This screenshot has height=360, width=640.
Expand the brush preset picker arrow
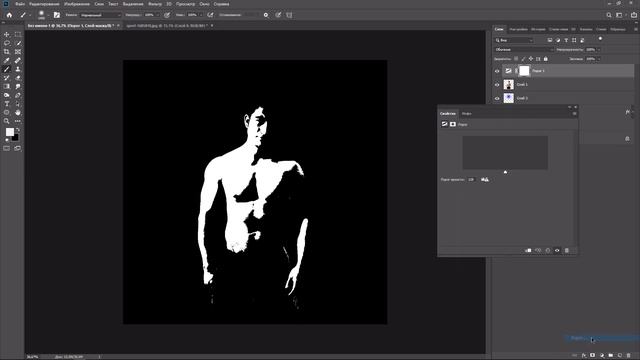(48, 15)
